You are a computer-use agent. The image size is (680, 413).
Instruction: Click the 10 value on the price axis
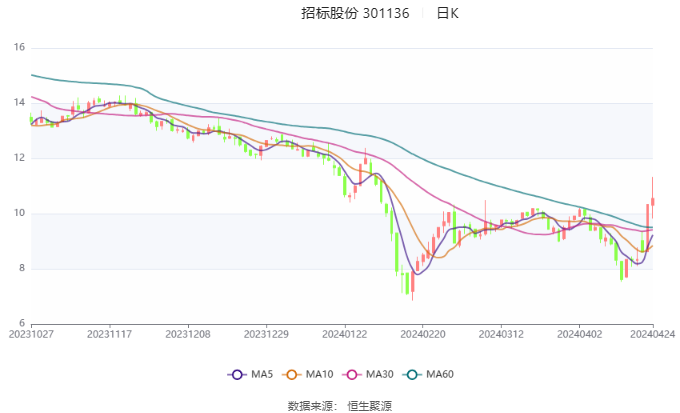19,213
